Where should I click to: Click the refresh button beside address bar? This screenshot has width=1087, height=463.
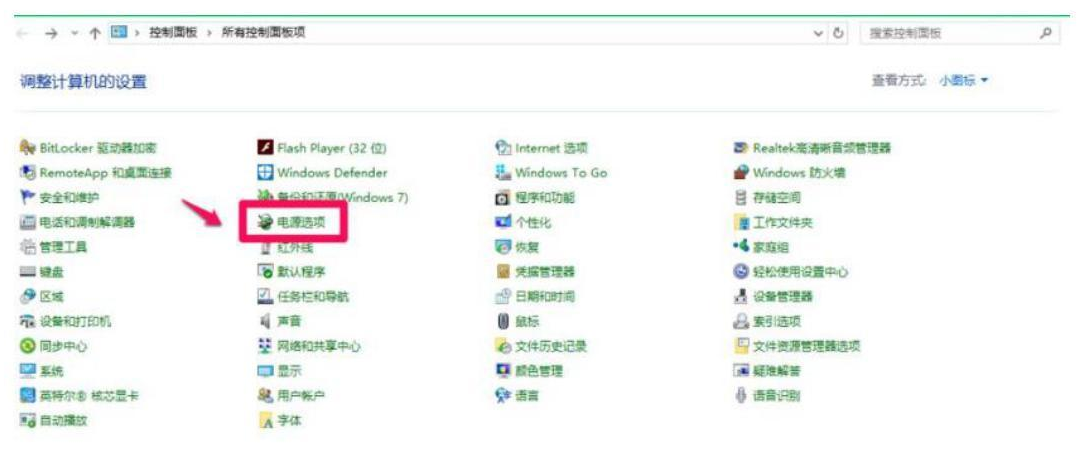click(838, 33)
